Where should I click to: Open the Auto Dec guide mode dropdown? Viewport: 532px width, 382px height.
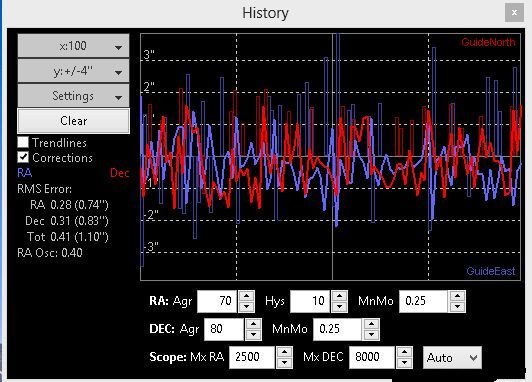(x=452, y=358)
